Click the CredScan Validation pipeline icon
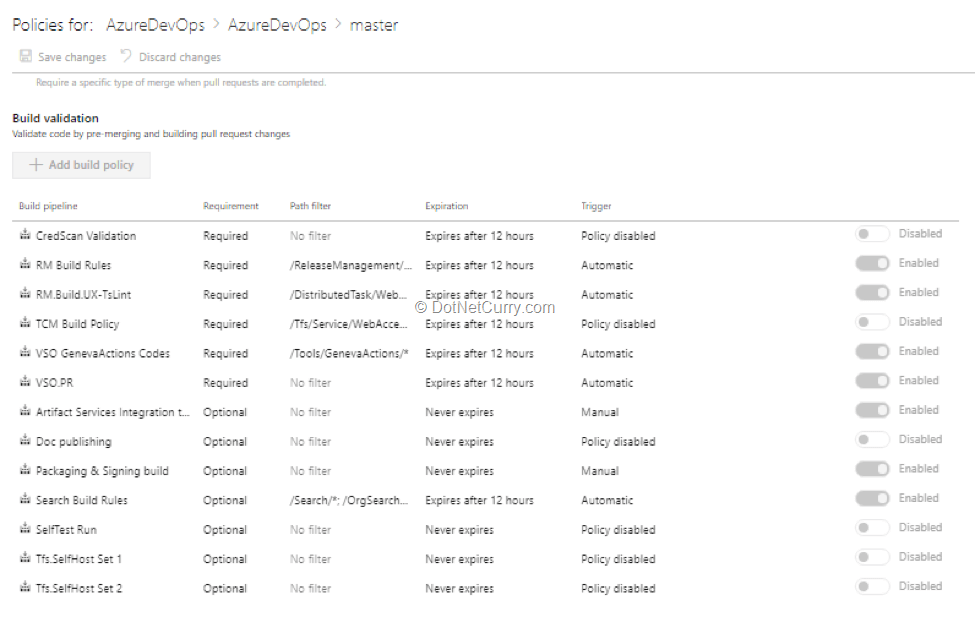The image size is (975, 617). [25, 234]
